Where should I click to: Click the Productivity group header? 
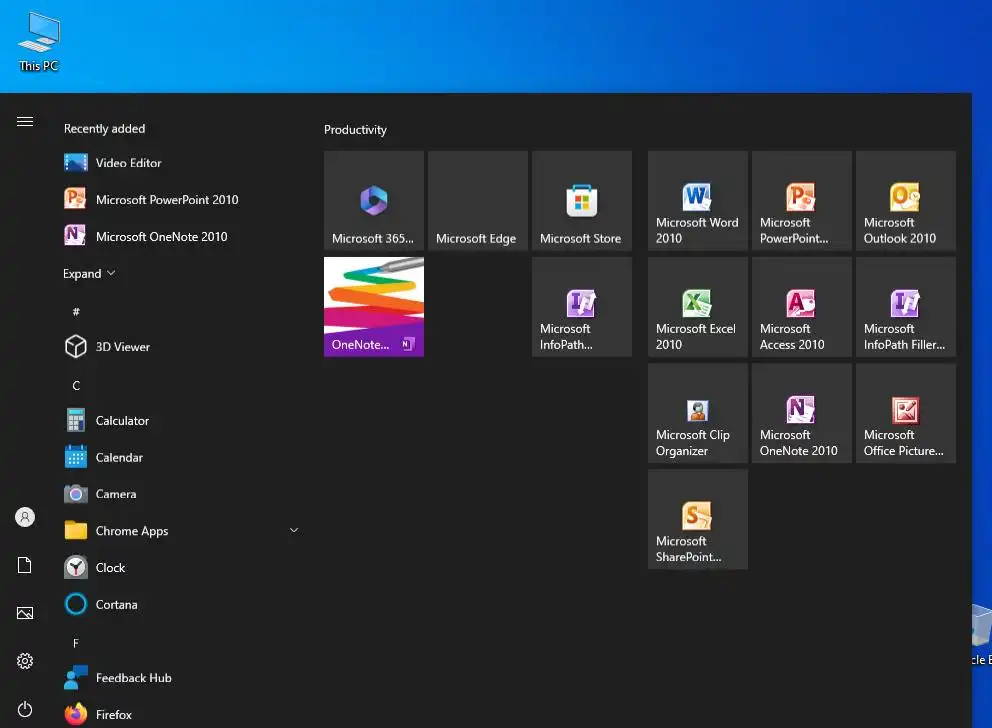click(x=355, y=130)
